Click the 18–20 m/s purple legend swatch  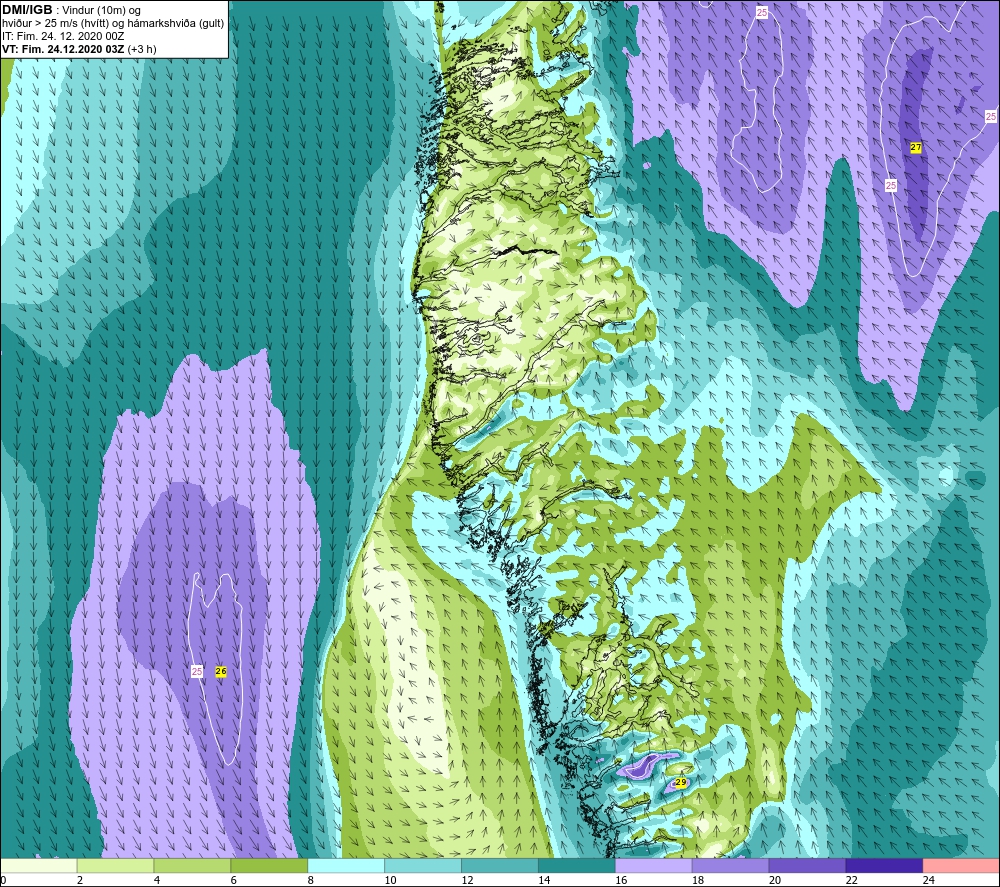click(x=730, y=865)
